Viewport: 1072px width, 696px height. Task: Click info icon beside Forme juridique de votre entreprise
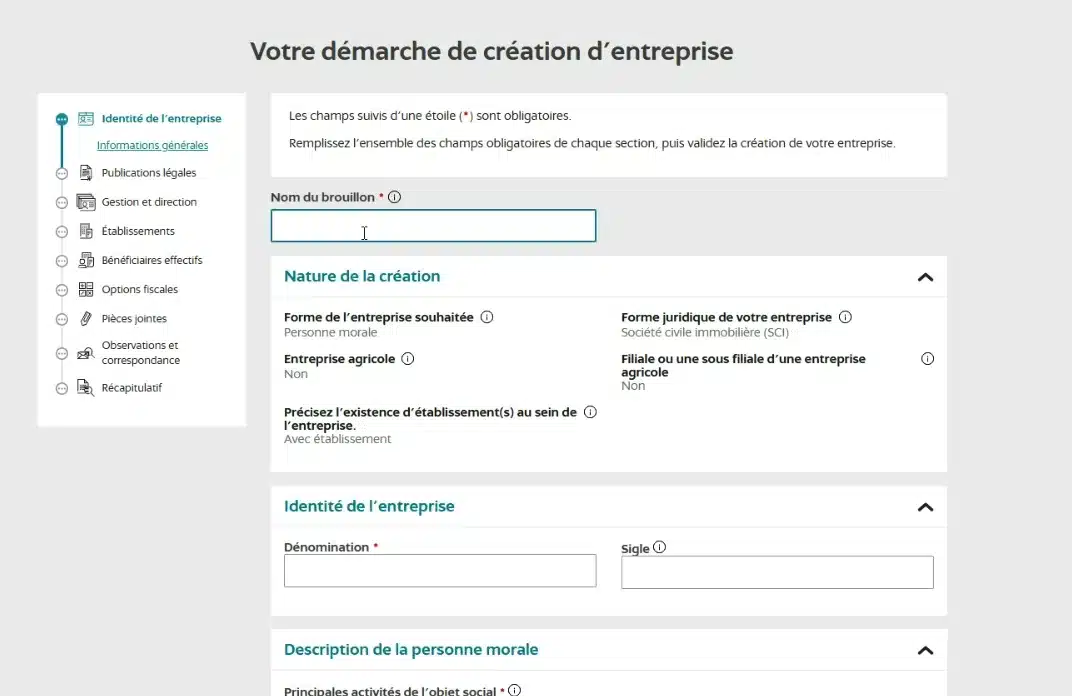(845, 317)
